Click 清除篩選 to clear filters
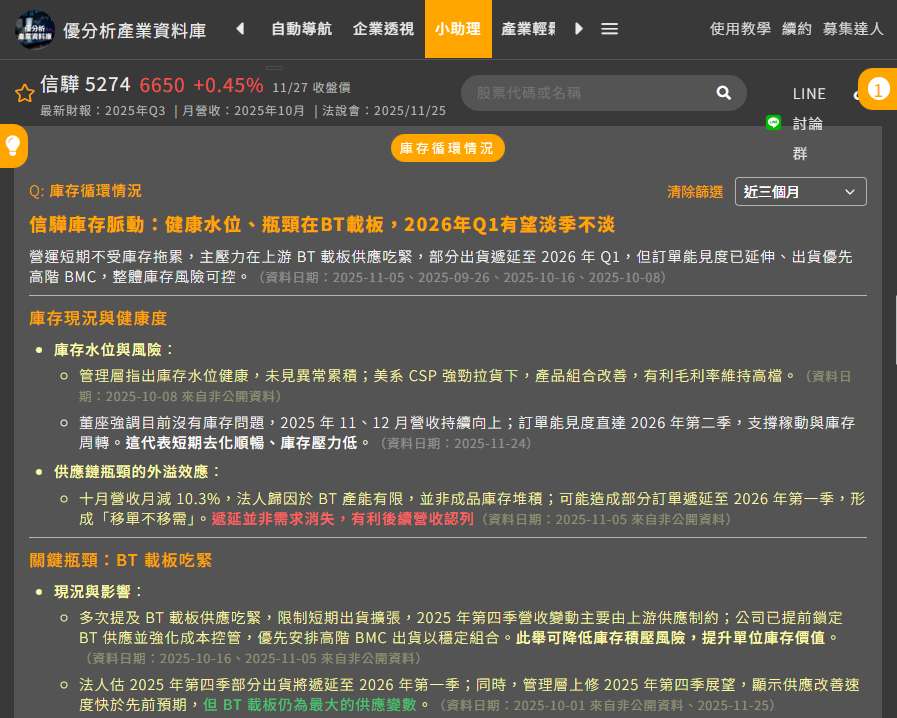 coord(695,192)
